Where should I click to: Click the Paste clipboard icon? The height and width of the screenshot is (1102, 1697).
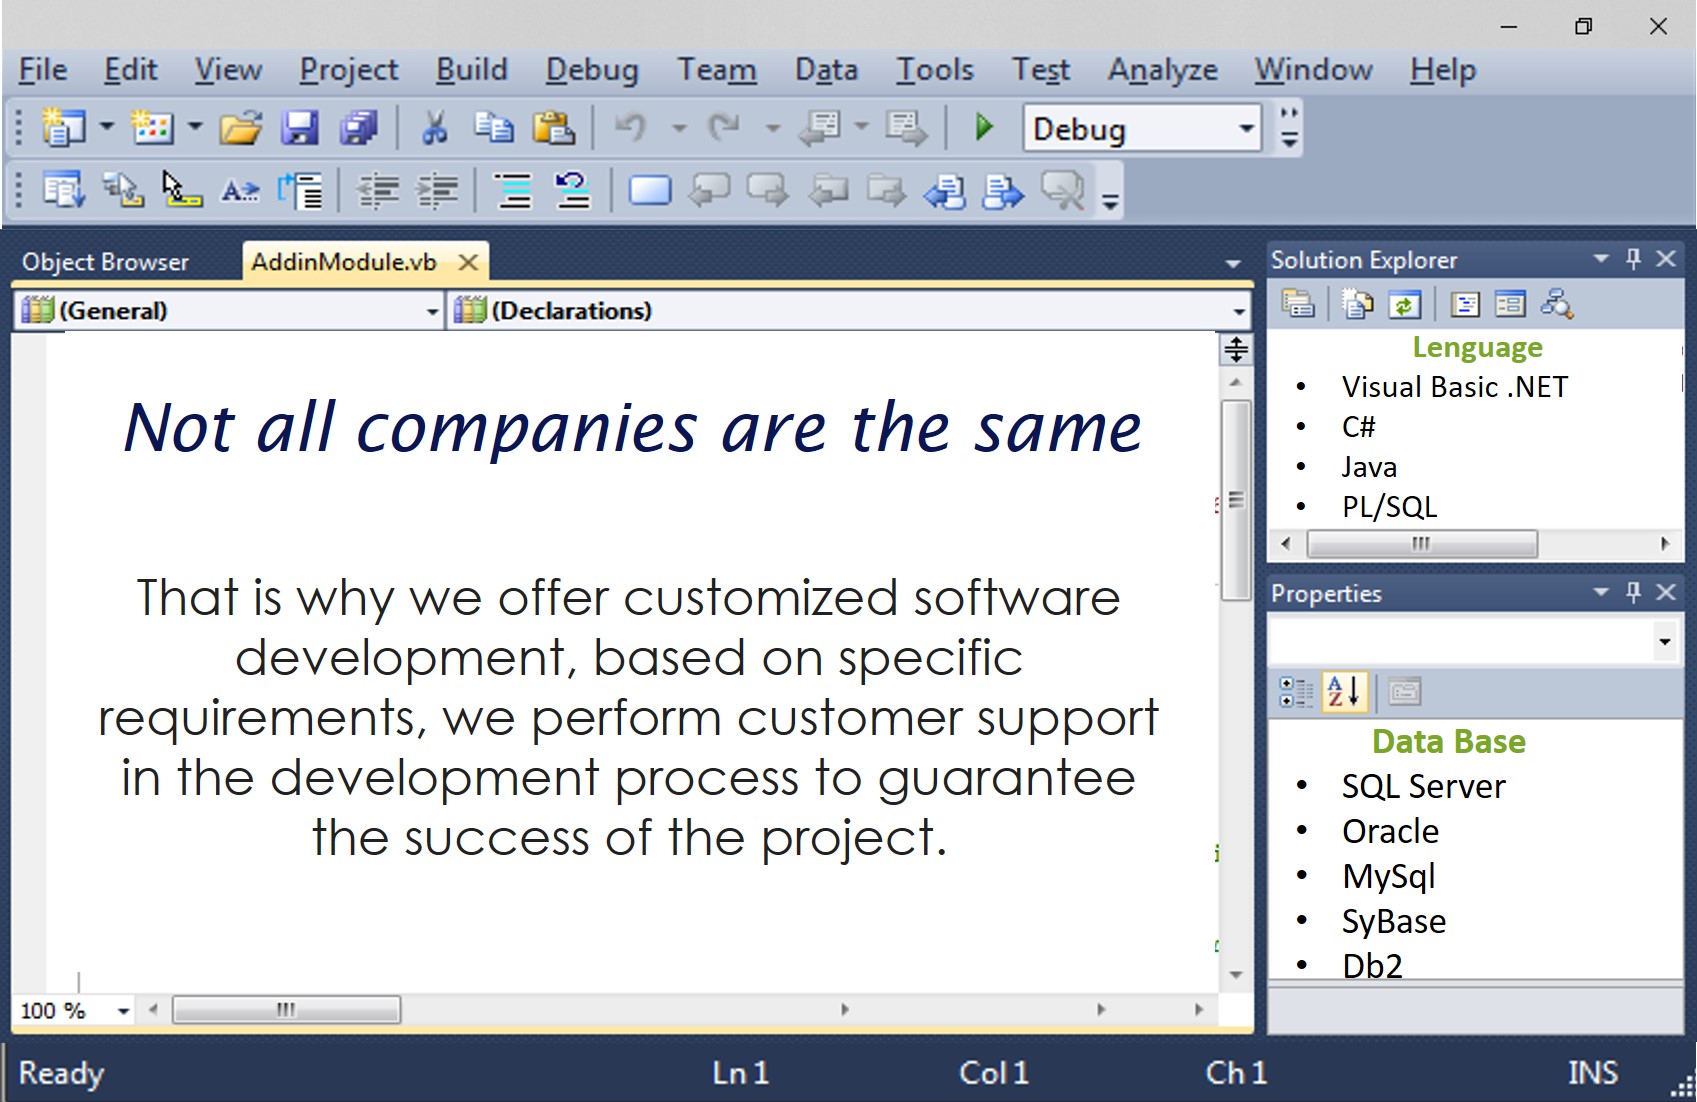point(553,128)
